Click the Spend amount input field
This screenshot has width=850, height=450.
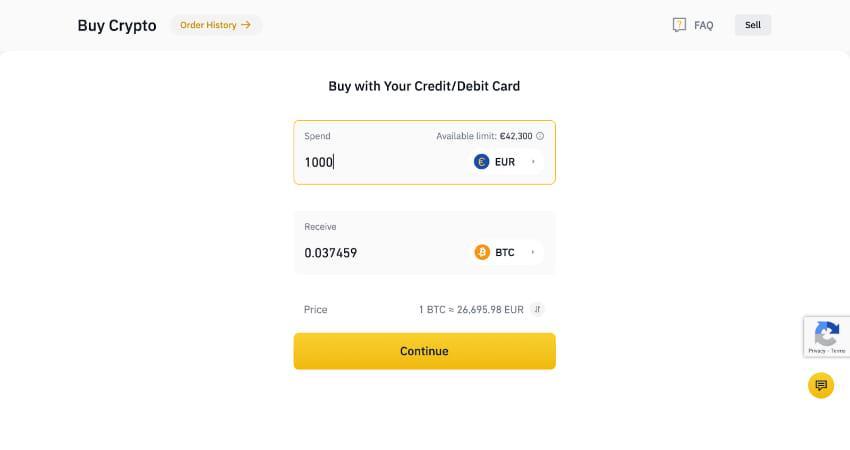point(380,162)
